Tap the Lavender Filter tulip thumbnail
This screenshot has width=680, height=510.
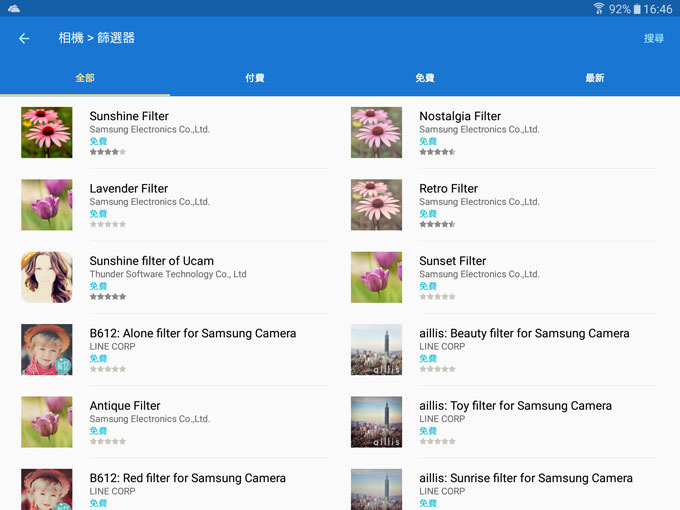coord(47,205)
